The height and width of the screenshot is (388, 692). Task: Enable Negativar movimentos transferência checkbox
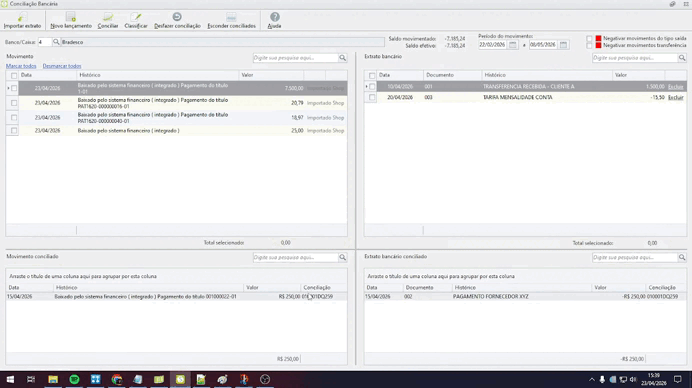pos(589,45)
